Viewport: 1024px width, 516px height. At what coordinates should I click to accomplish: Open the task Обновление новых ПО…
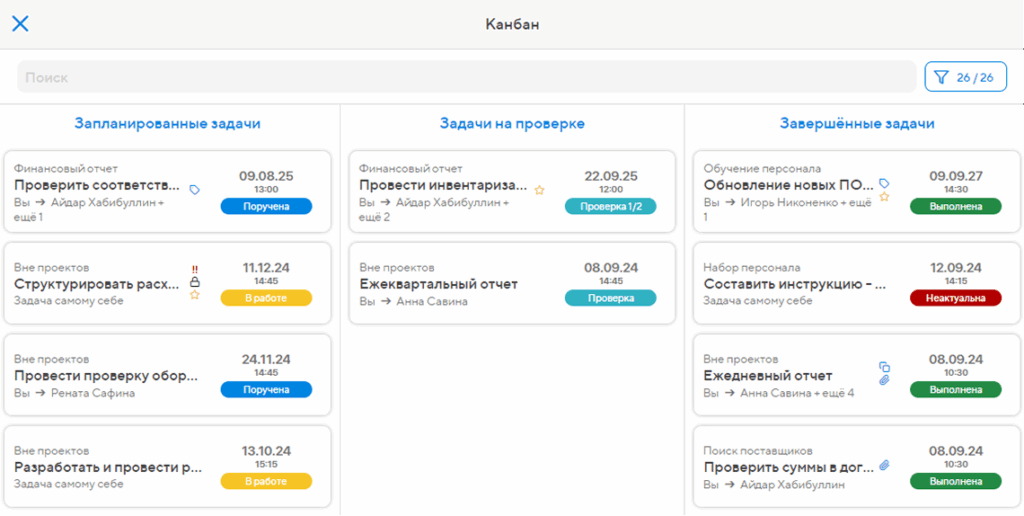(x=788, y=185)
